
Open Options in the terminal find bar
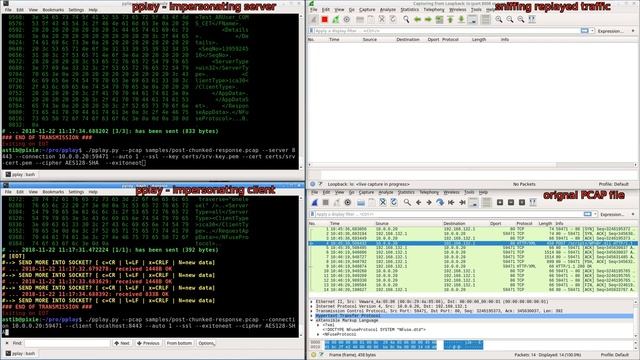pos(206,343)
